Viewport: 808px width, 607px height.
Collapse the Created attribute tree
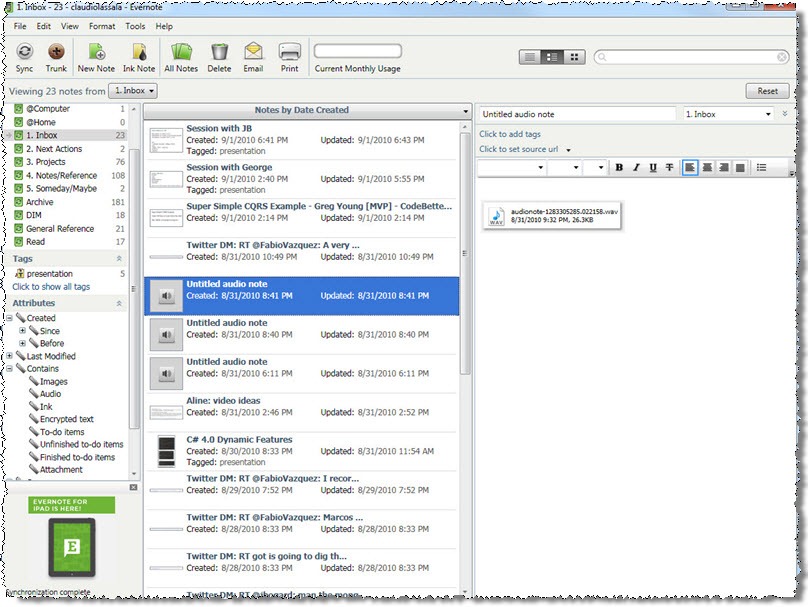[x=9, y=318]
